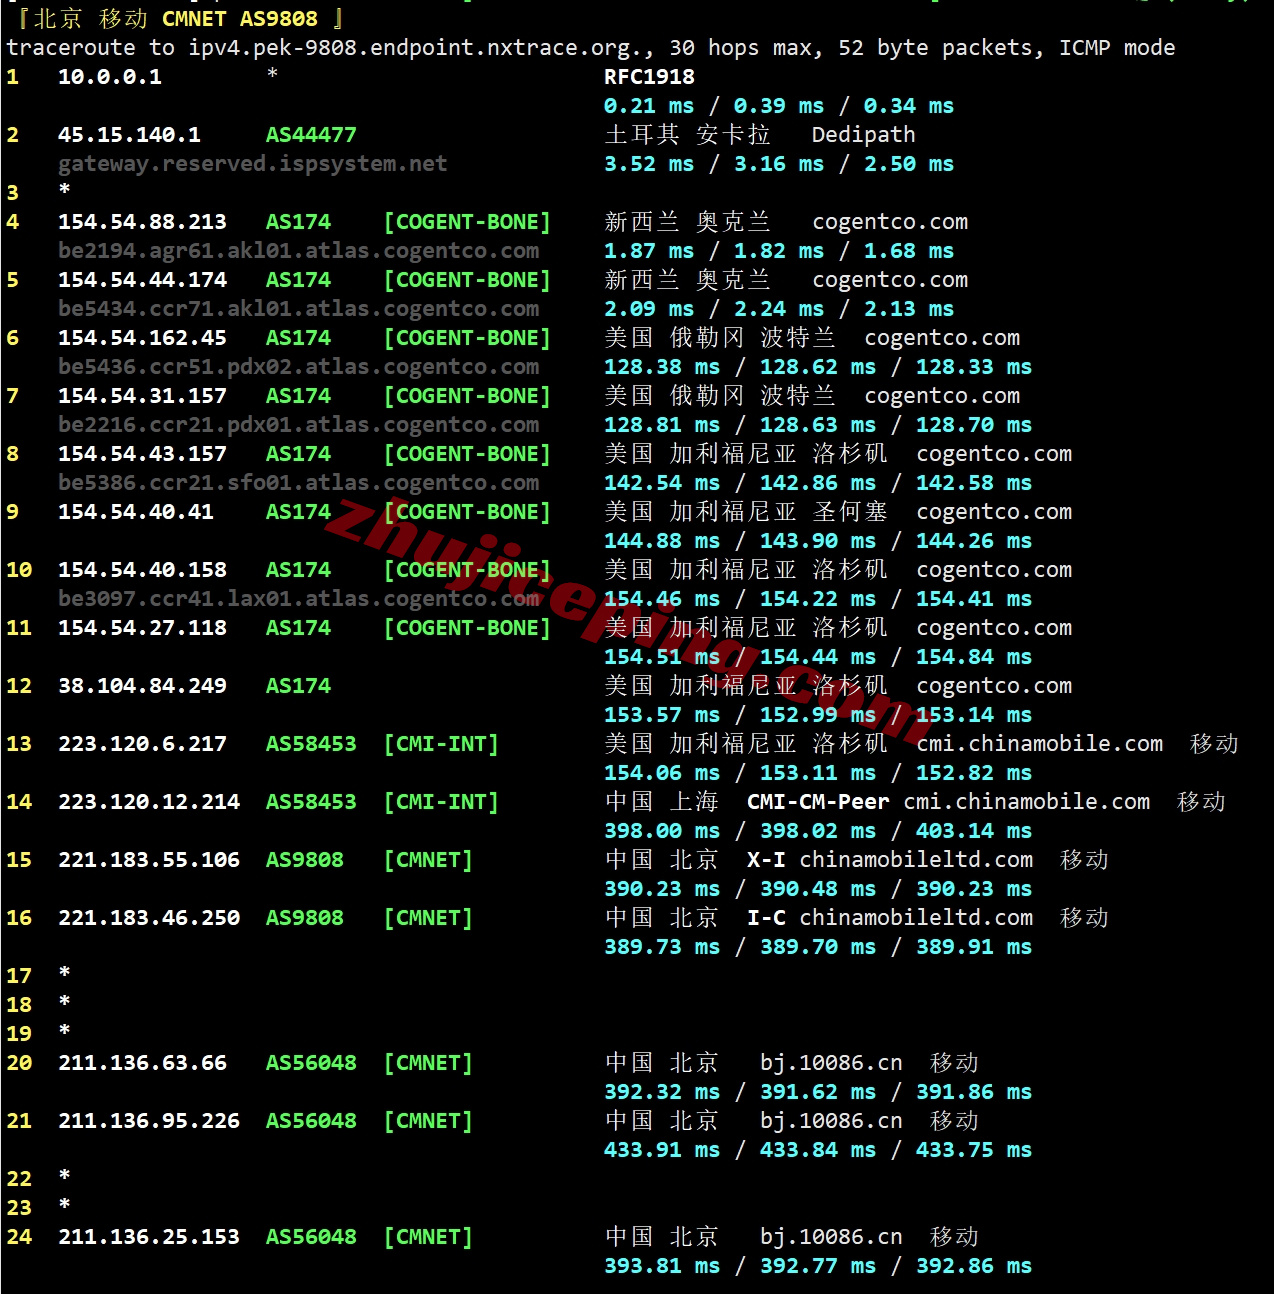Click AS44477 on hop 2

point(311,135)
